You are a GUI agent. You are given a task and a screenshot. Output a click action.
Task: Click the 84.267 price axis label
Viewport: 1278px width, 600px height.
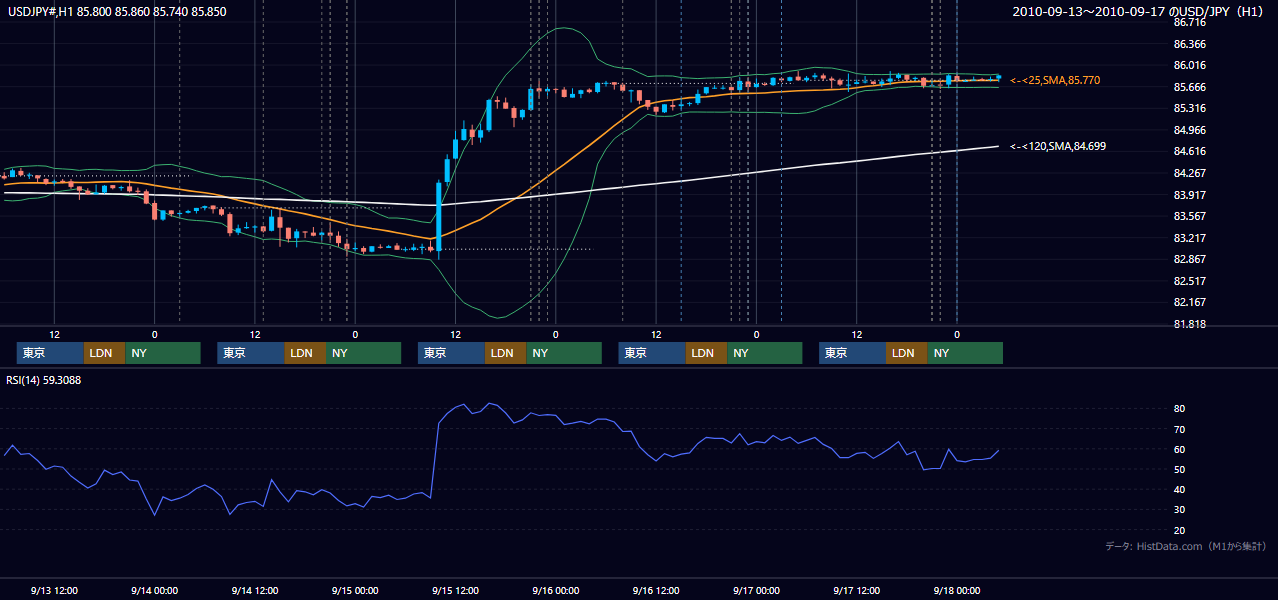[x=1188, y=173]
